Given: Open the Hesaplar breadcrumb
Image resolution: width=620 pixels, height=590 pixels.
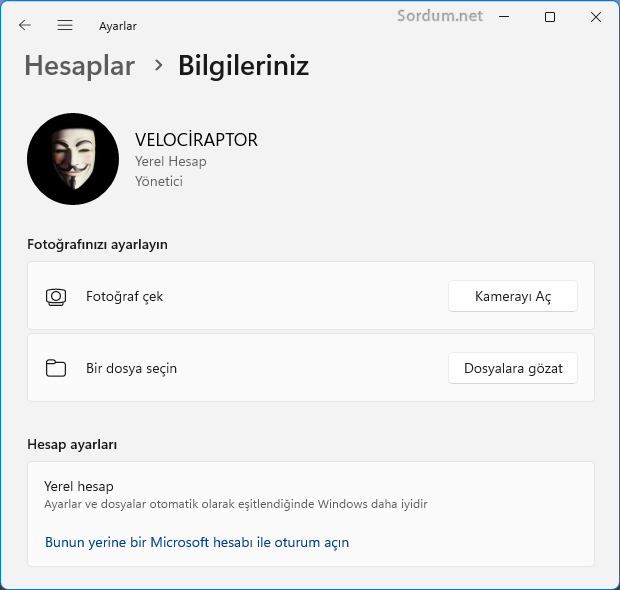Looking at the screenshot, I should coord(80,66).
